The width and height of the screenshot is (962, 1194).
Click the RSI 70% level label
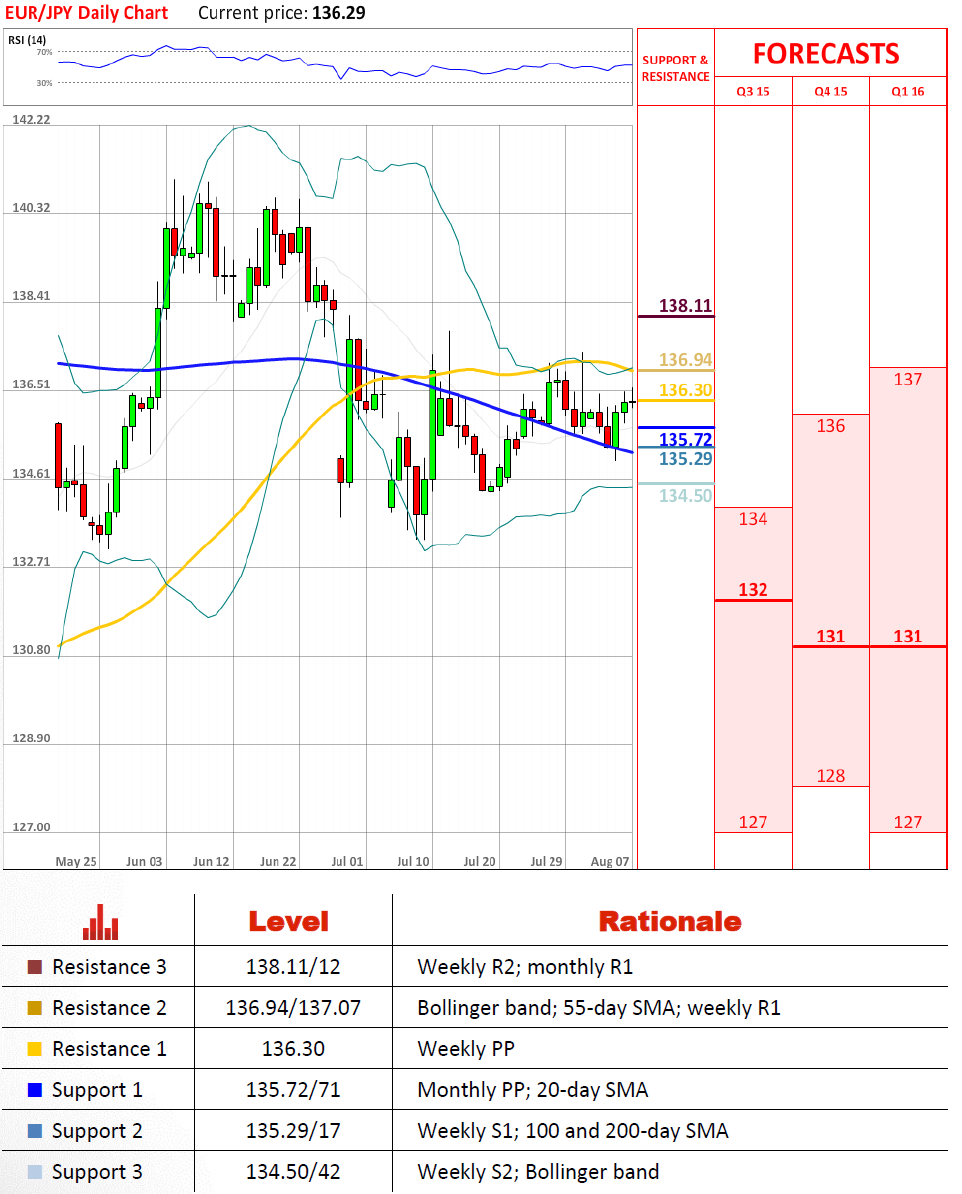coord(44,53)
